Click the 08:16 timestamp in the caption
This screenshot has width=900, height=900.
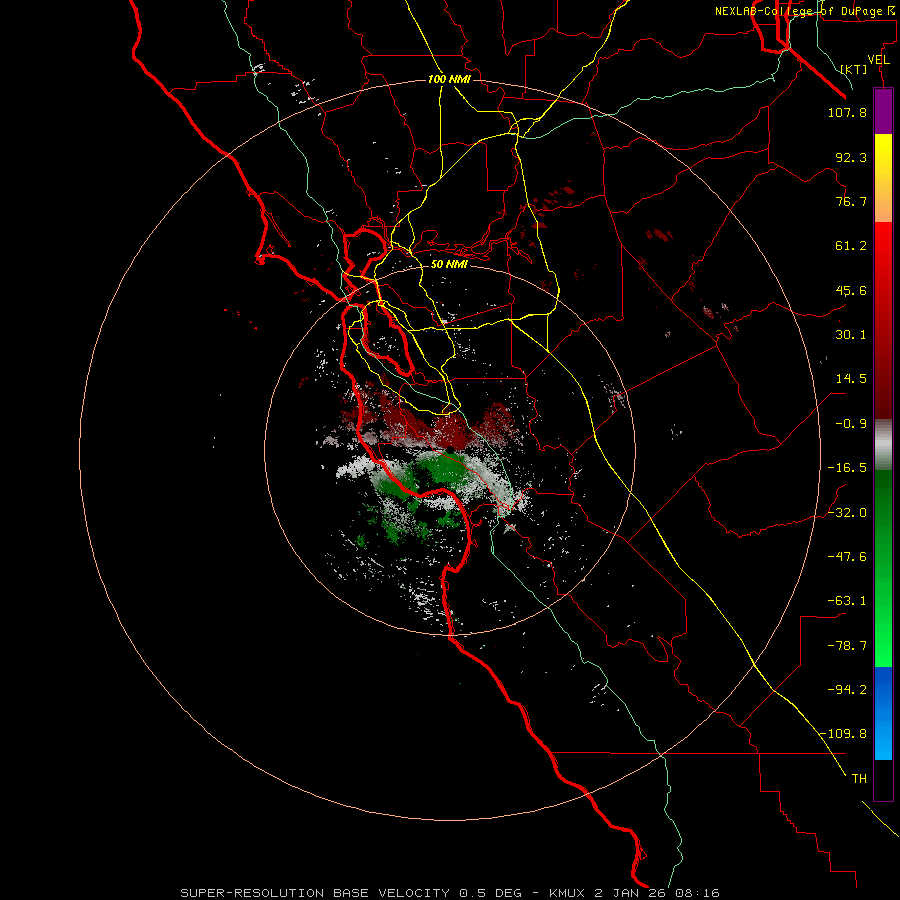coord(697,893)
